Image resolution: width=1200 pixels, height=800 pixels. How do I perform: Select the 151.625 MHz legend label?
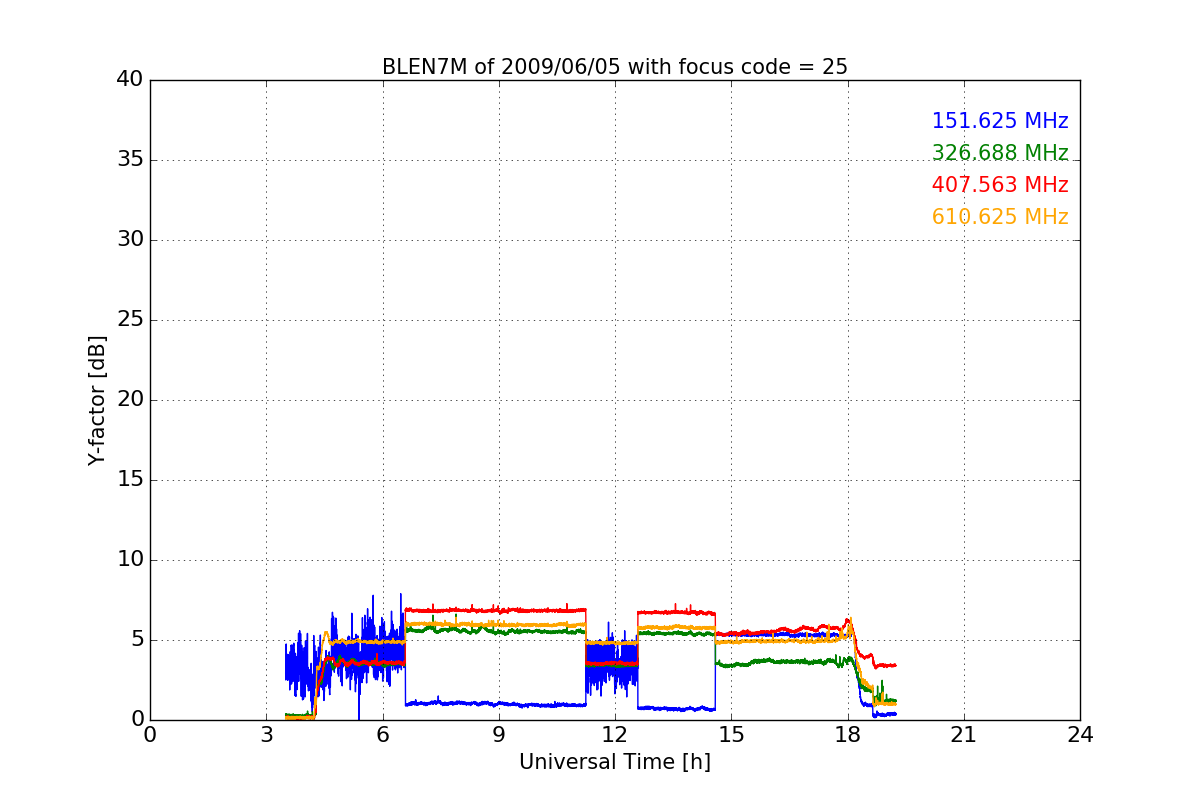point(1000,121)
